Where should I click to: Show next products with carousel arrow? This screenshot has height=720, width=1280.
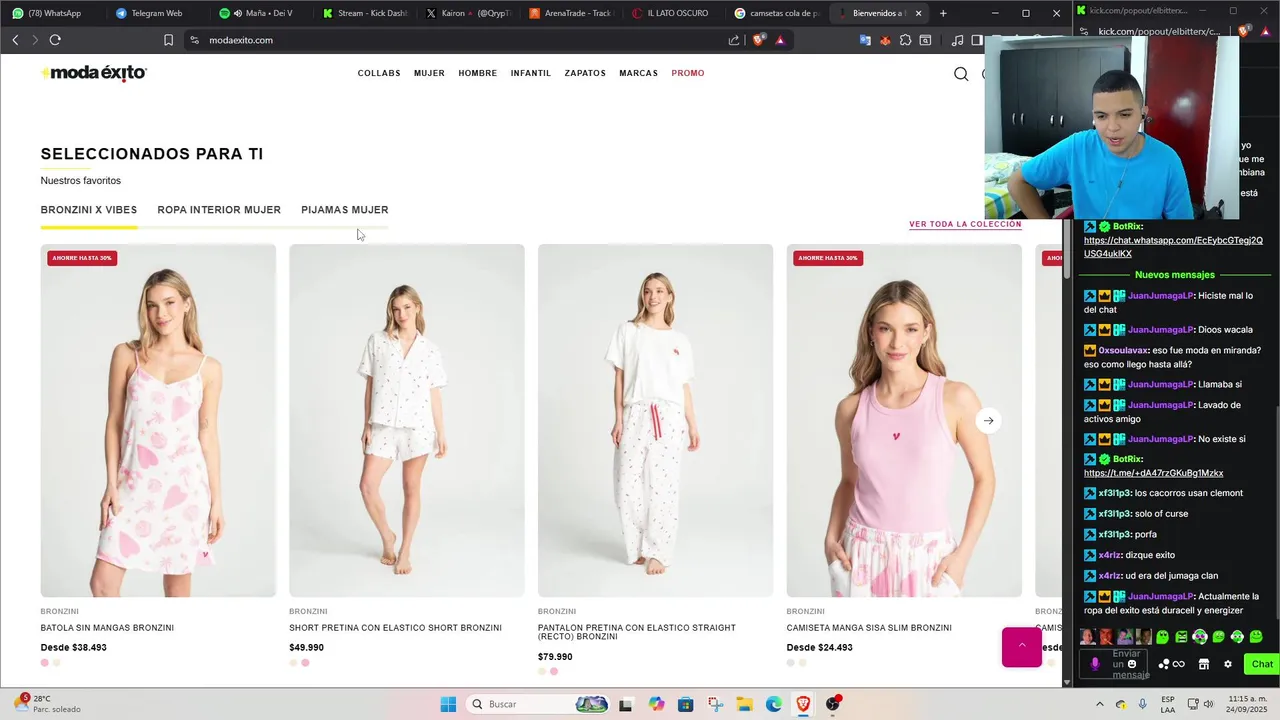988,420
